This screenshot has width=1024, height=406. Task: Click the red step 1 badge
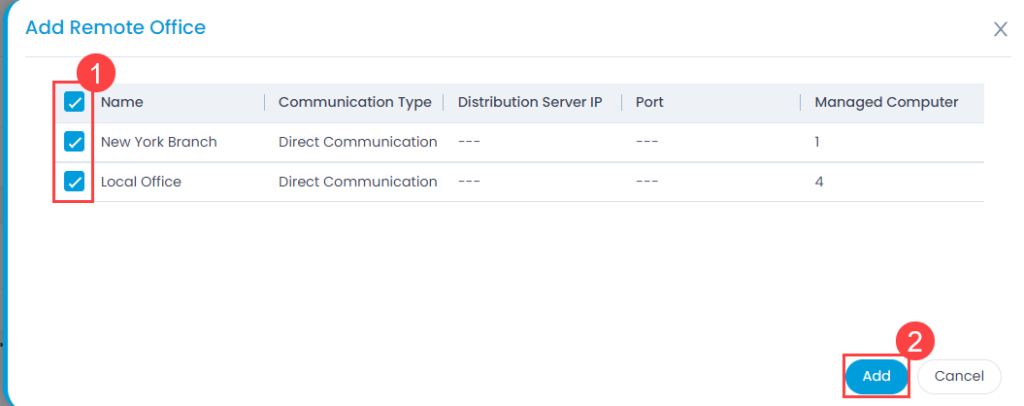(x=96, y=74)
